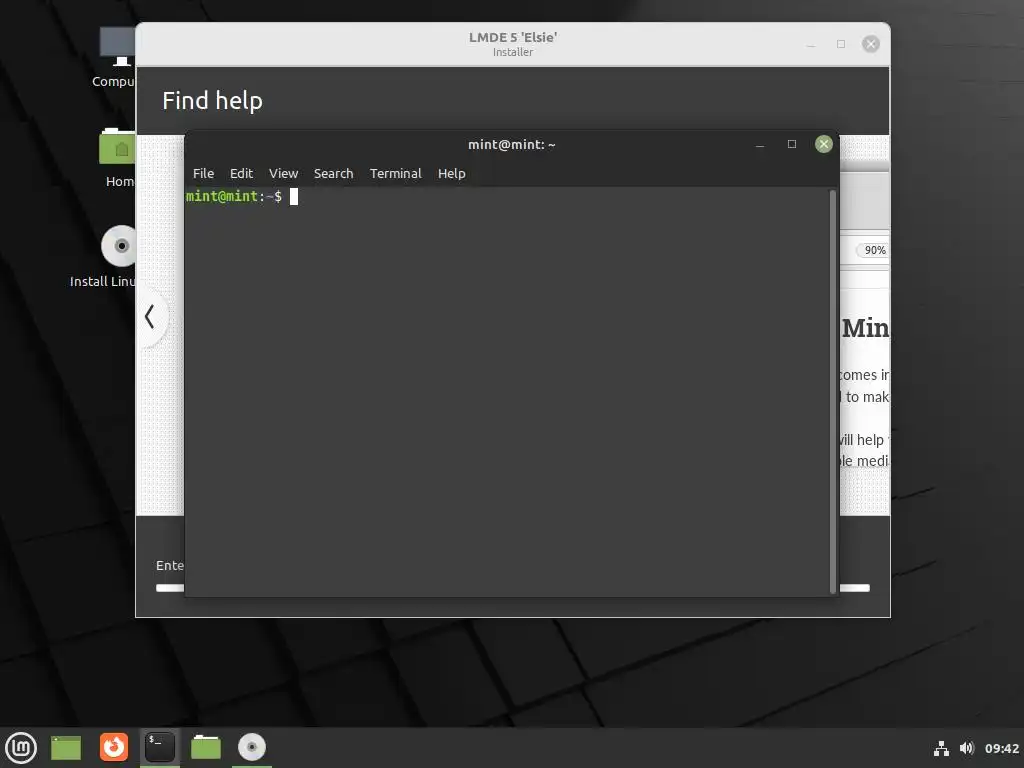This screenshot has width=1024, height=768.
Task: Open the File menu in terminal
Action: 203,174
